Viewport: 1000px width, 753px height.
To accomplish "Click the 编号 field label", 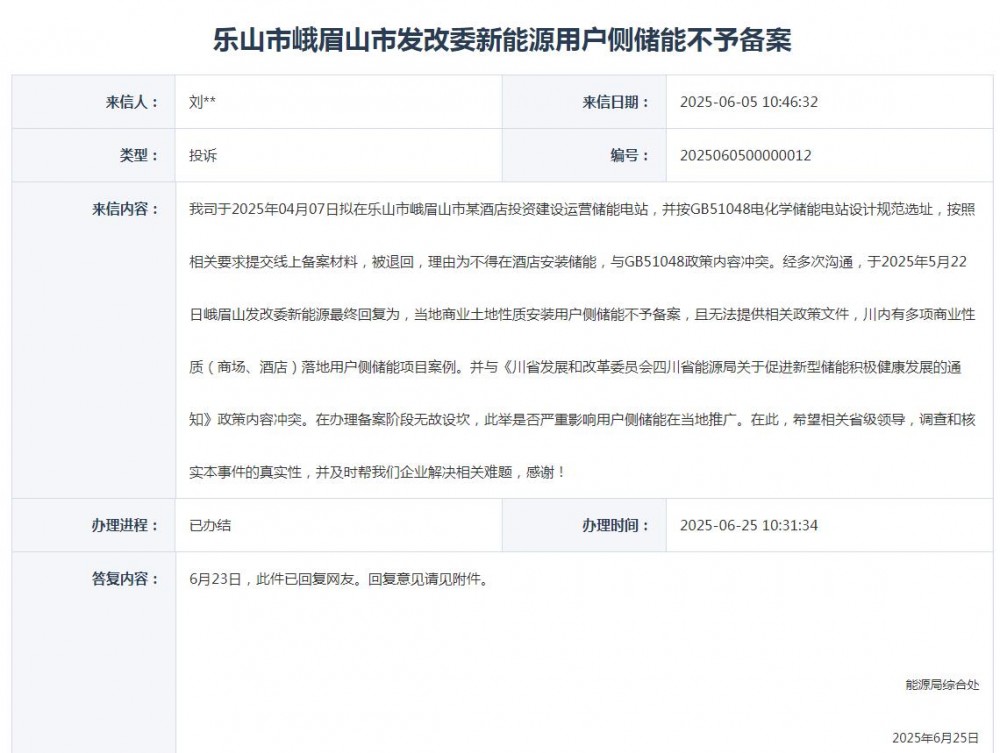I will point(630,155).
